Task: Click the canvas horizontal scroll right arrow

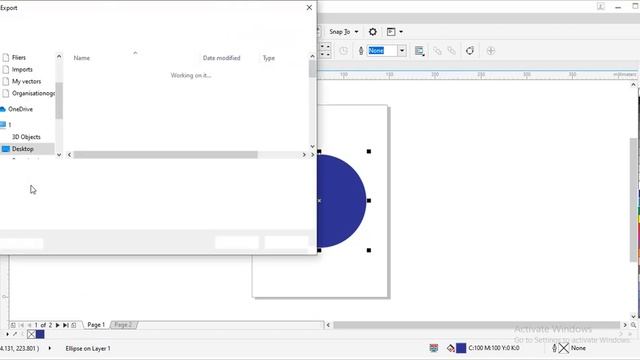Action: click(625, 325)
